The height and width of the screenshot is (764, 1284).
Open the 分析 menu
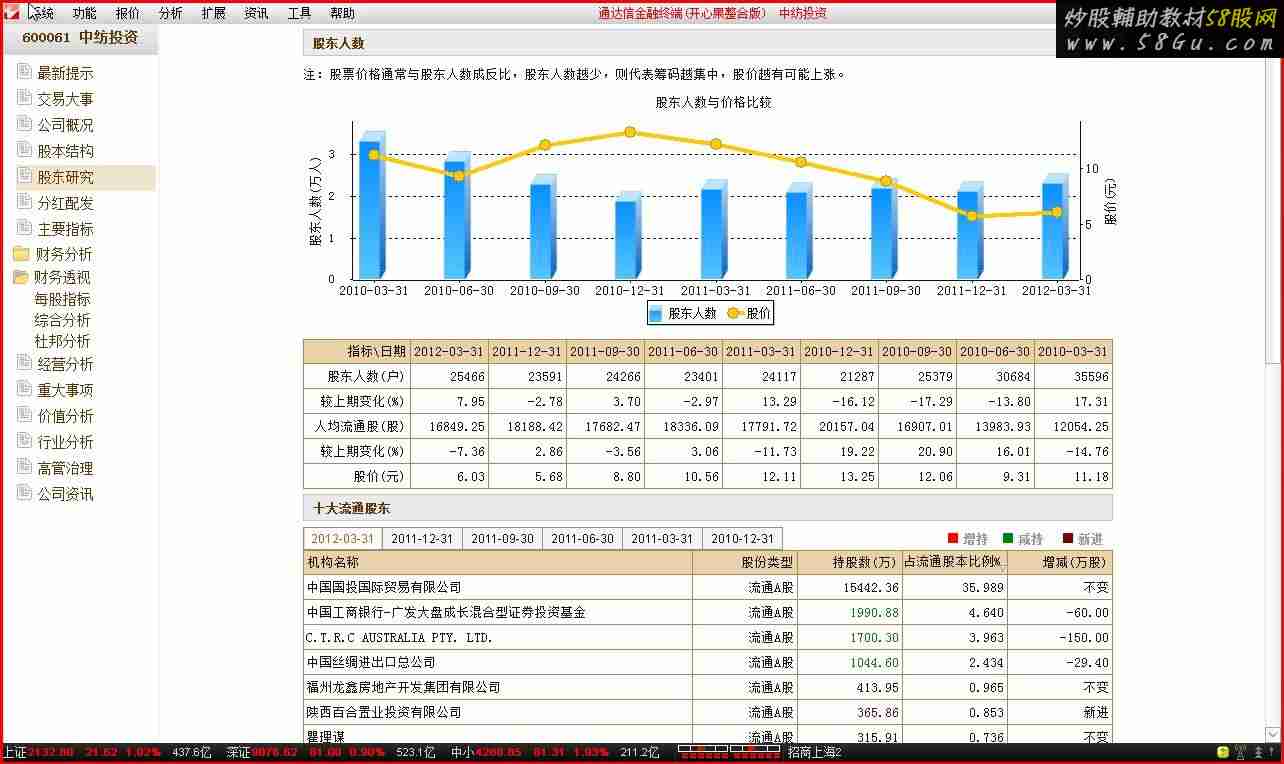[x=170, y=13]
